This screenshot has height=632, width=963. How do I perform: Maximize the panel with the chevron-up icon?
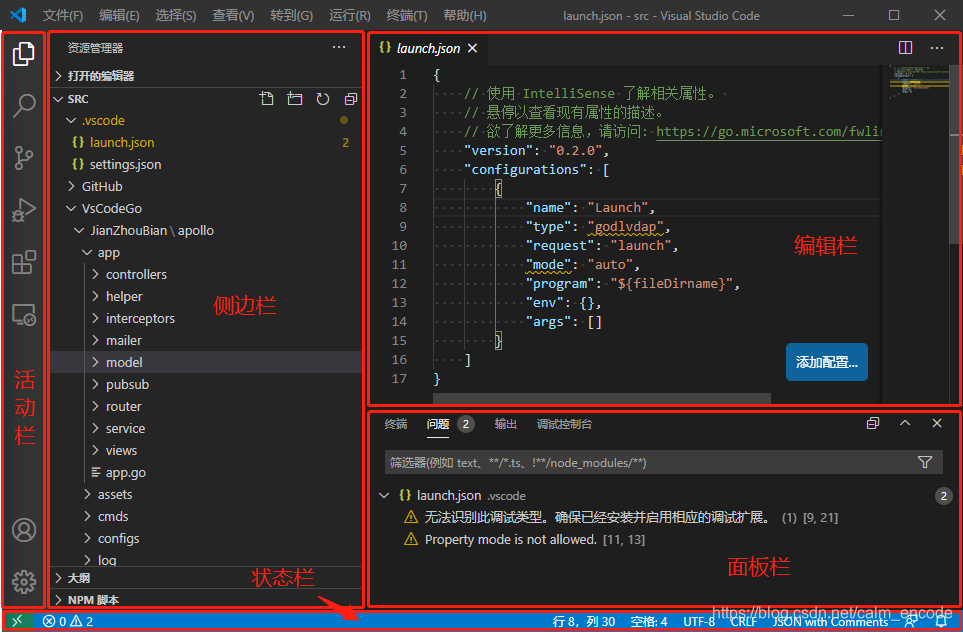(905, 423)
